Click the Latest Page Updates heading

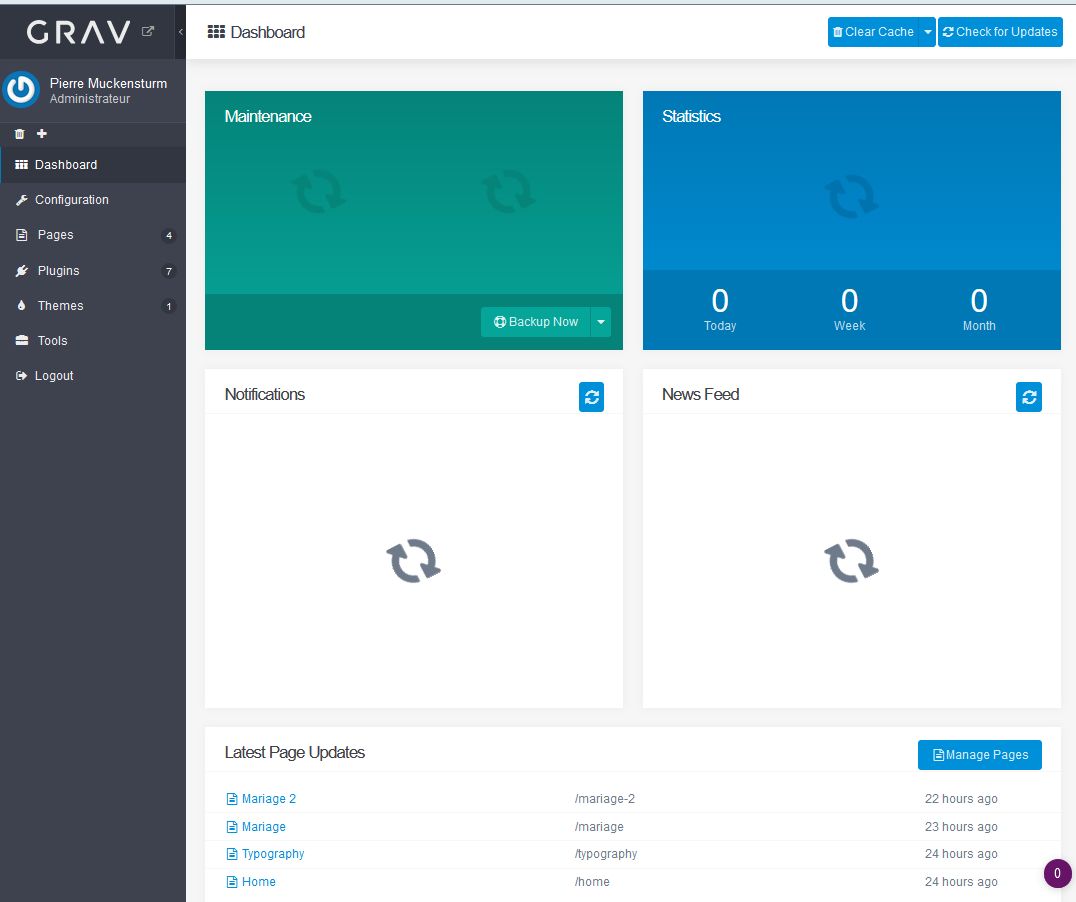pyautogui.click(x=295, y=752)
